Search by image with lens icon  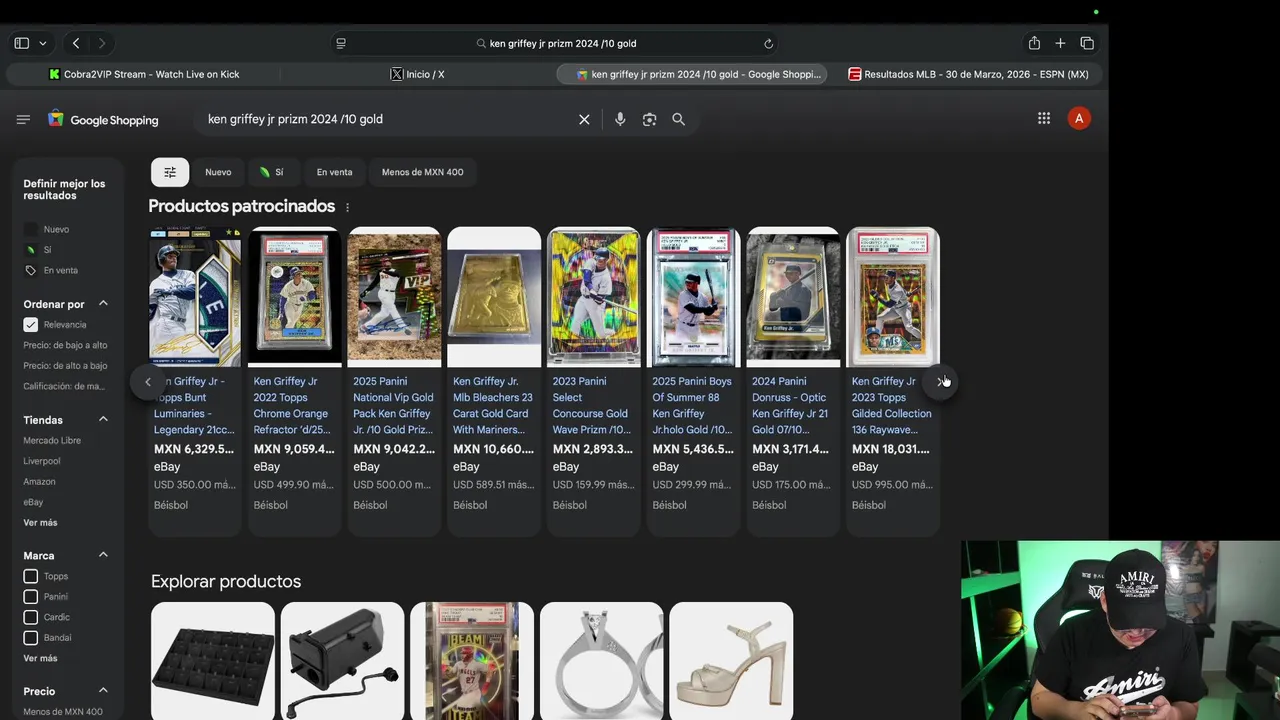coord(649,119)
